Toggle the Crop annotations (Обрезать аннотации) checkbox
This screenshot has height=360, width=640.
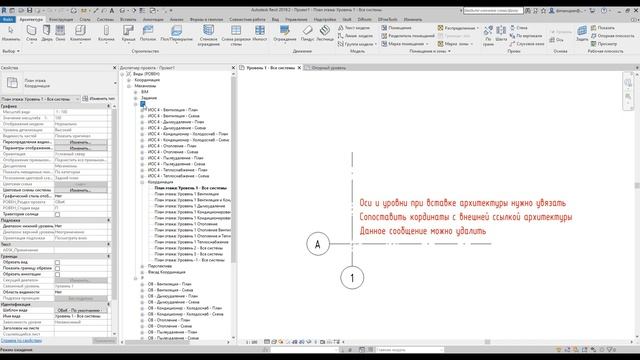click(x=58, y=274)
